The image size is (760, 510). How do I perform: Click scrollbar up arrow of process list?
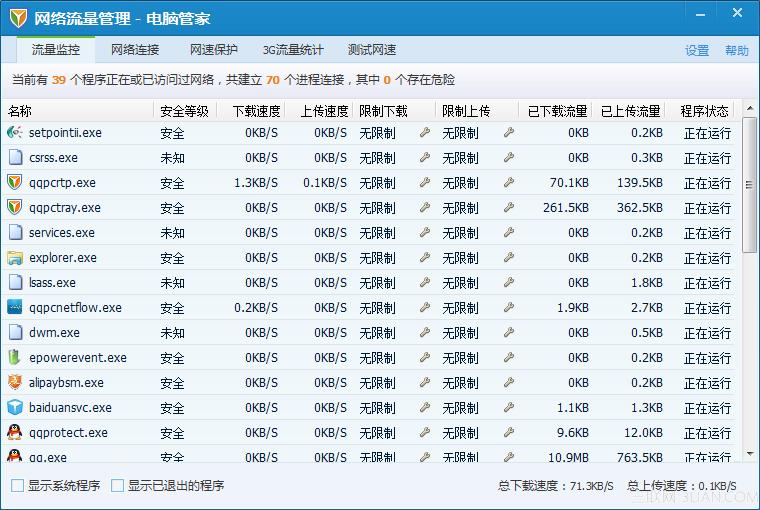(x=750, y=108)
